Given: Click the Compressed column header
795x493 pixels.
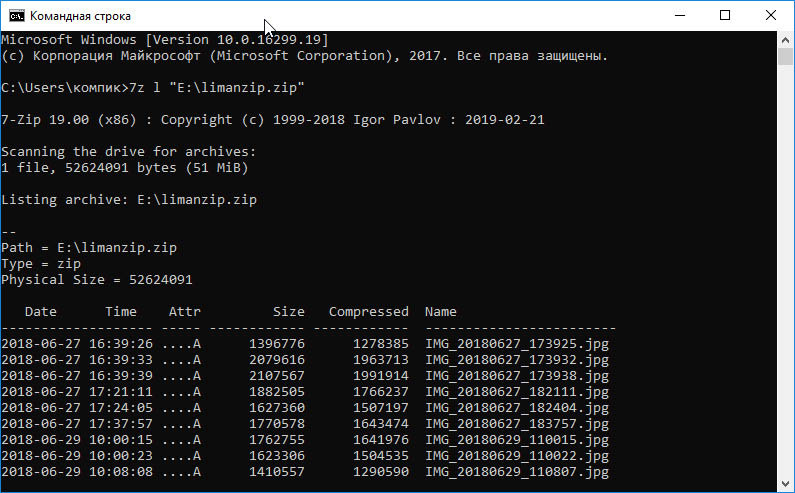Looking at the screenshot, I should pyautogui.click(x=369, y=311).
